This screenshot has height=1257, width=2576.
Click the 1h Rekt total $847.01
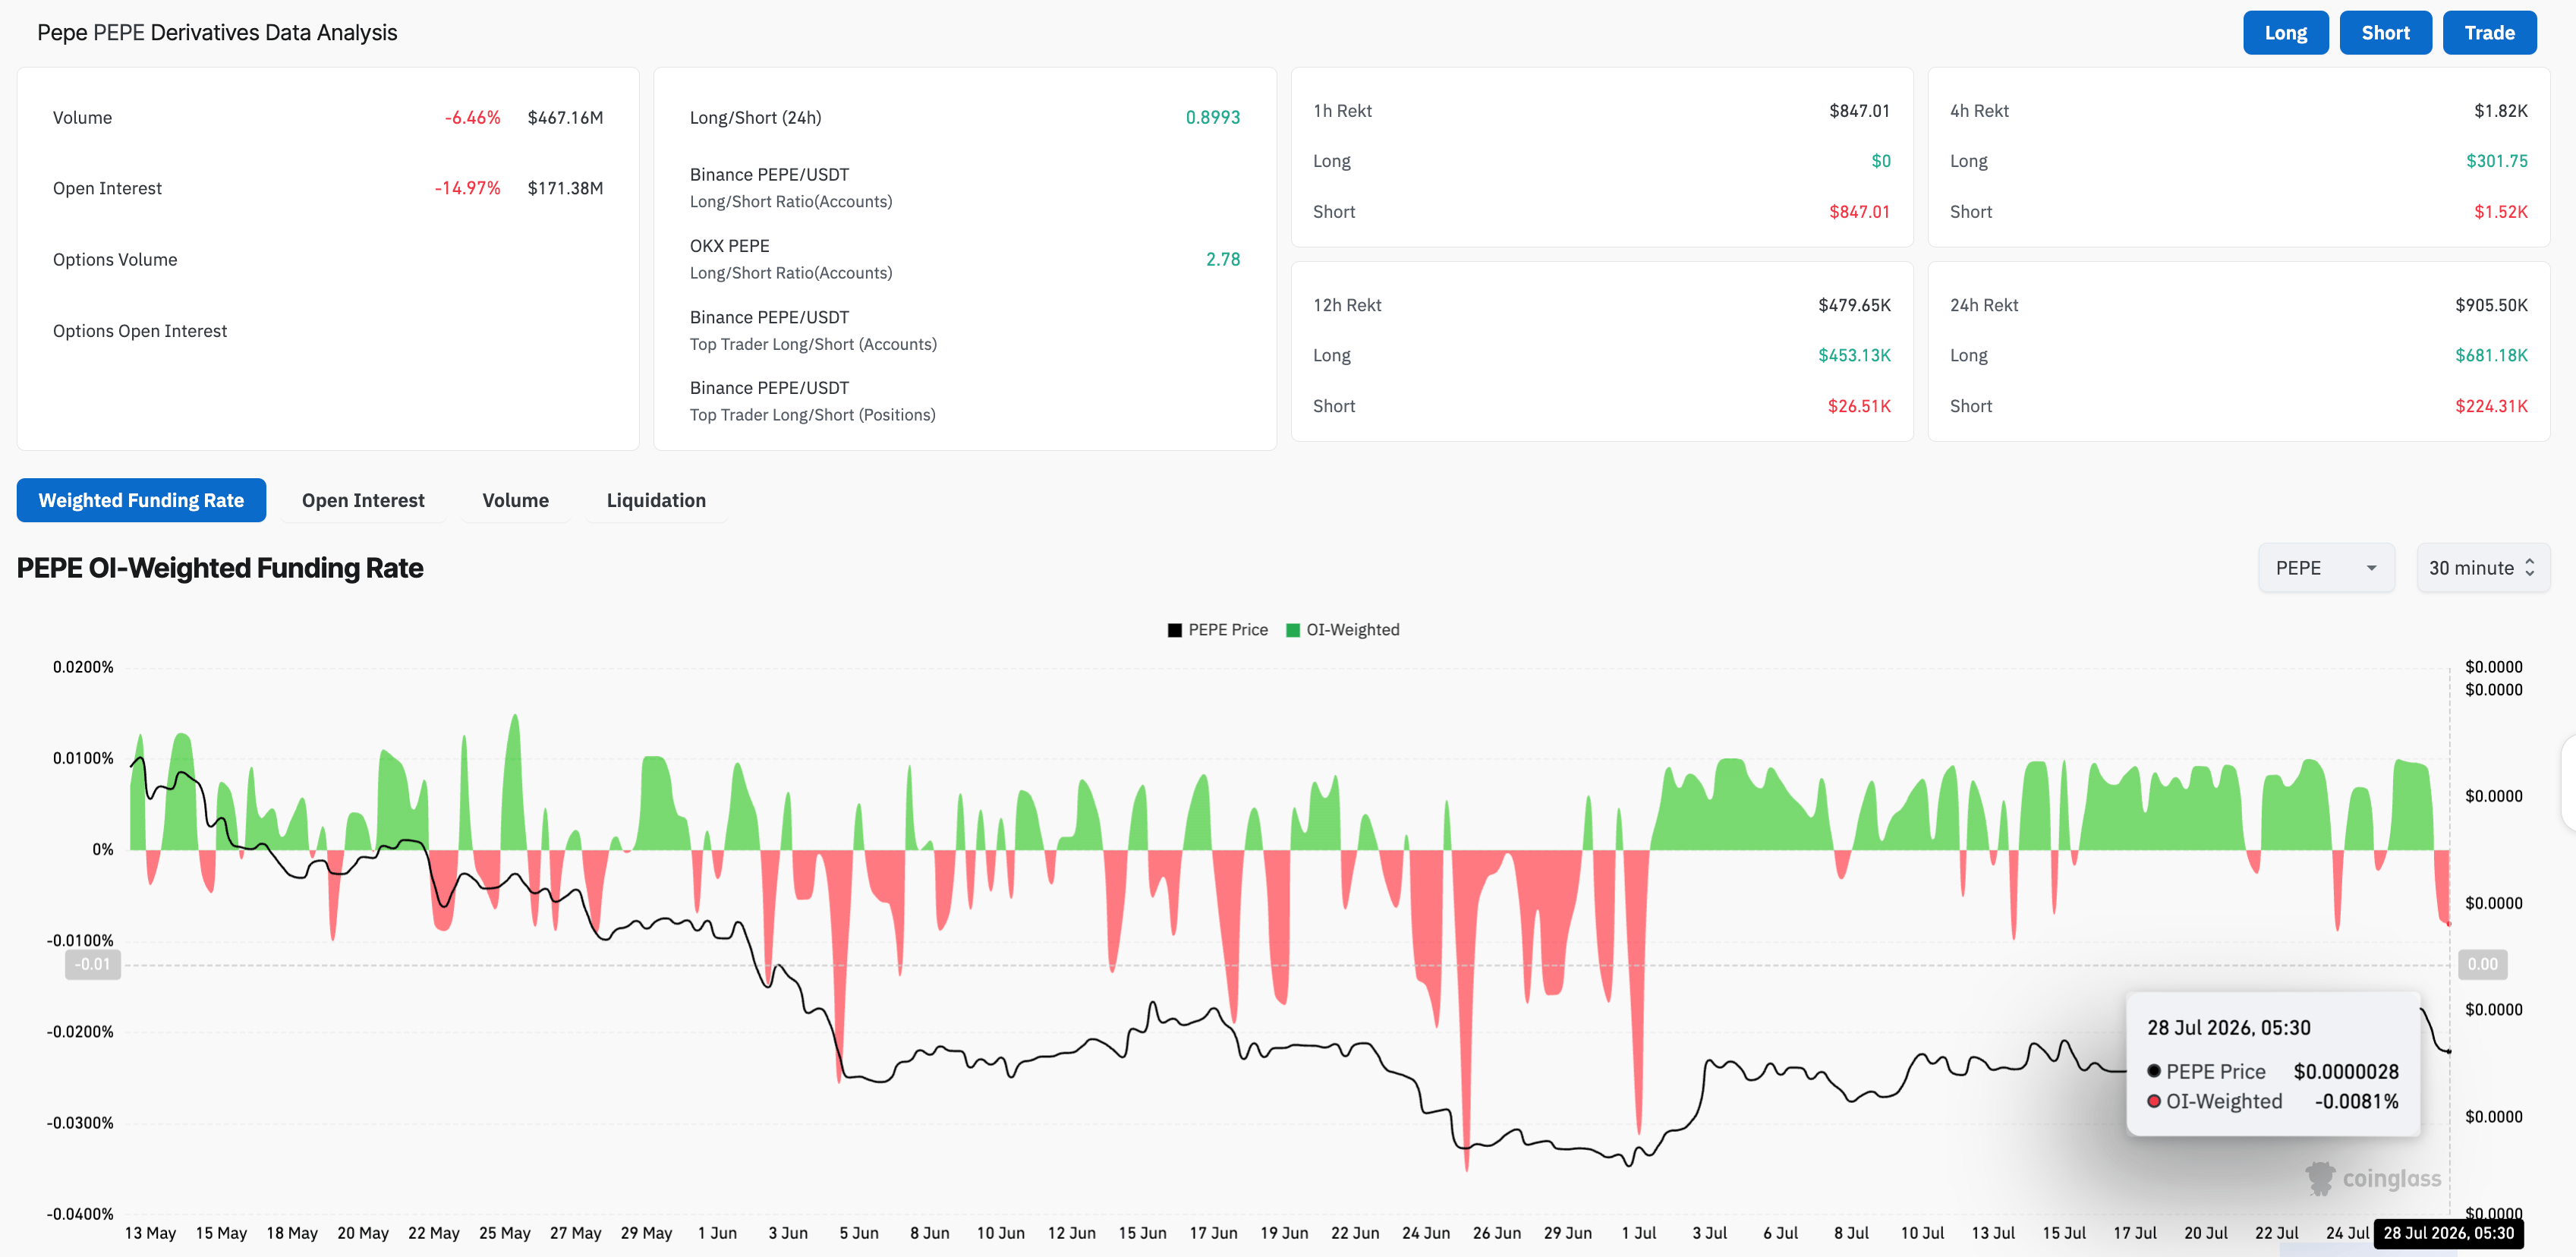pos(1859,111)
